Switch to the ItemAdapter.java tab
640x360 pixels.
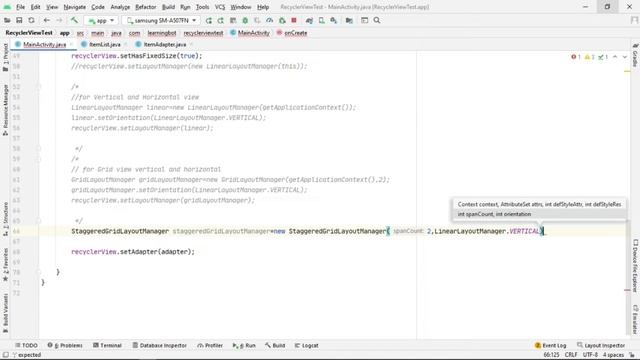tap(164, 44)
